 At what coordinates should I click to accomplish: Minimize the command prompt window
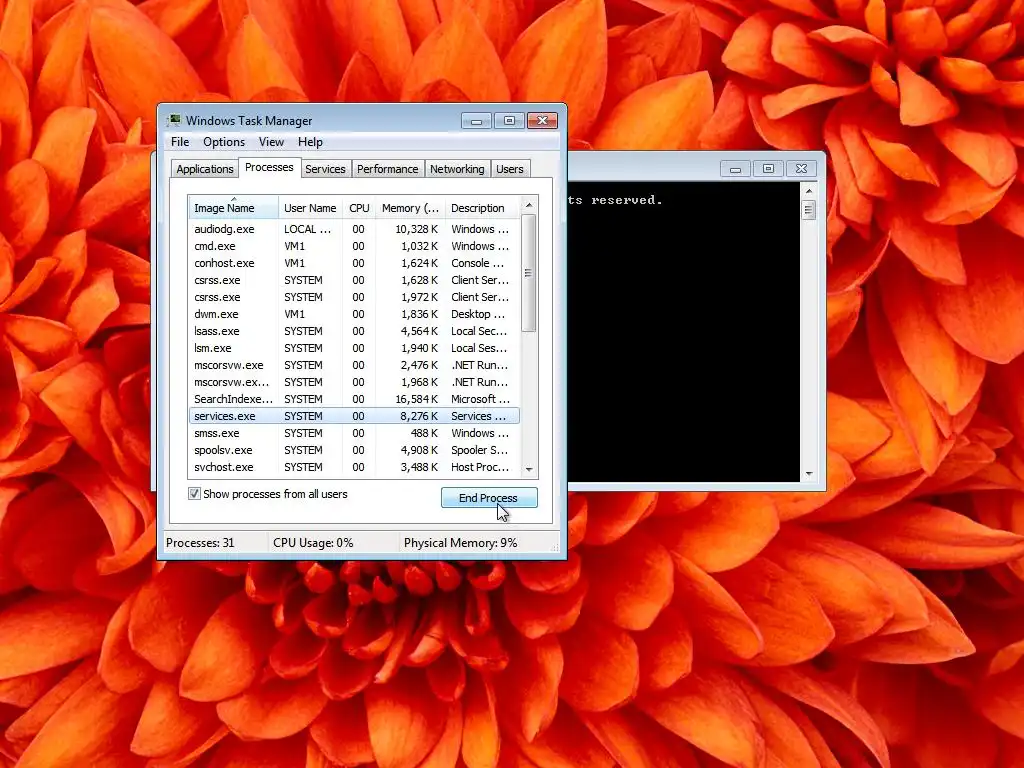coord(735,168)
